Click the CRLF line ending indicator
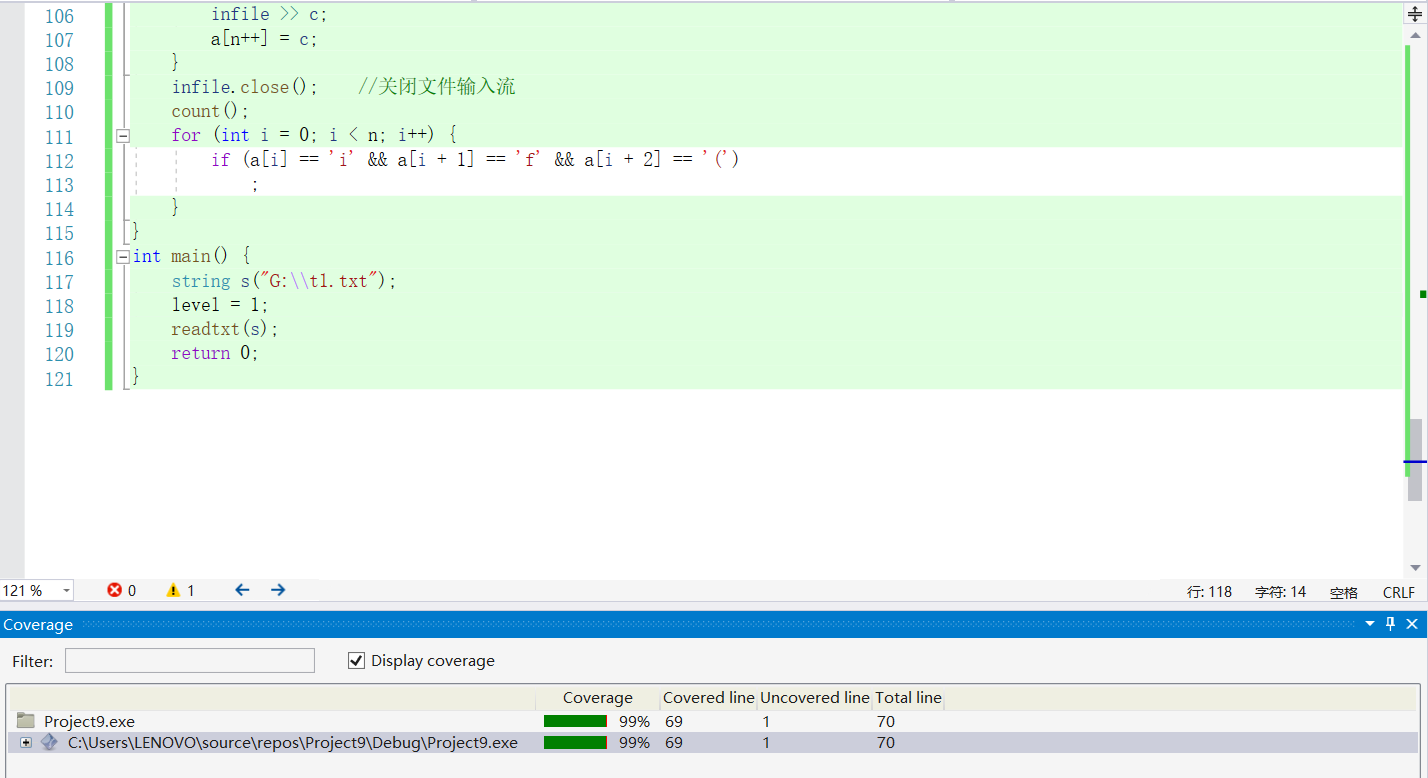This screenshot has width=1428, height=778. tap(1399, 592)
